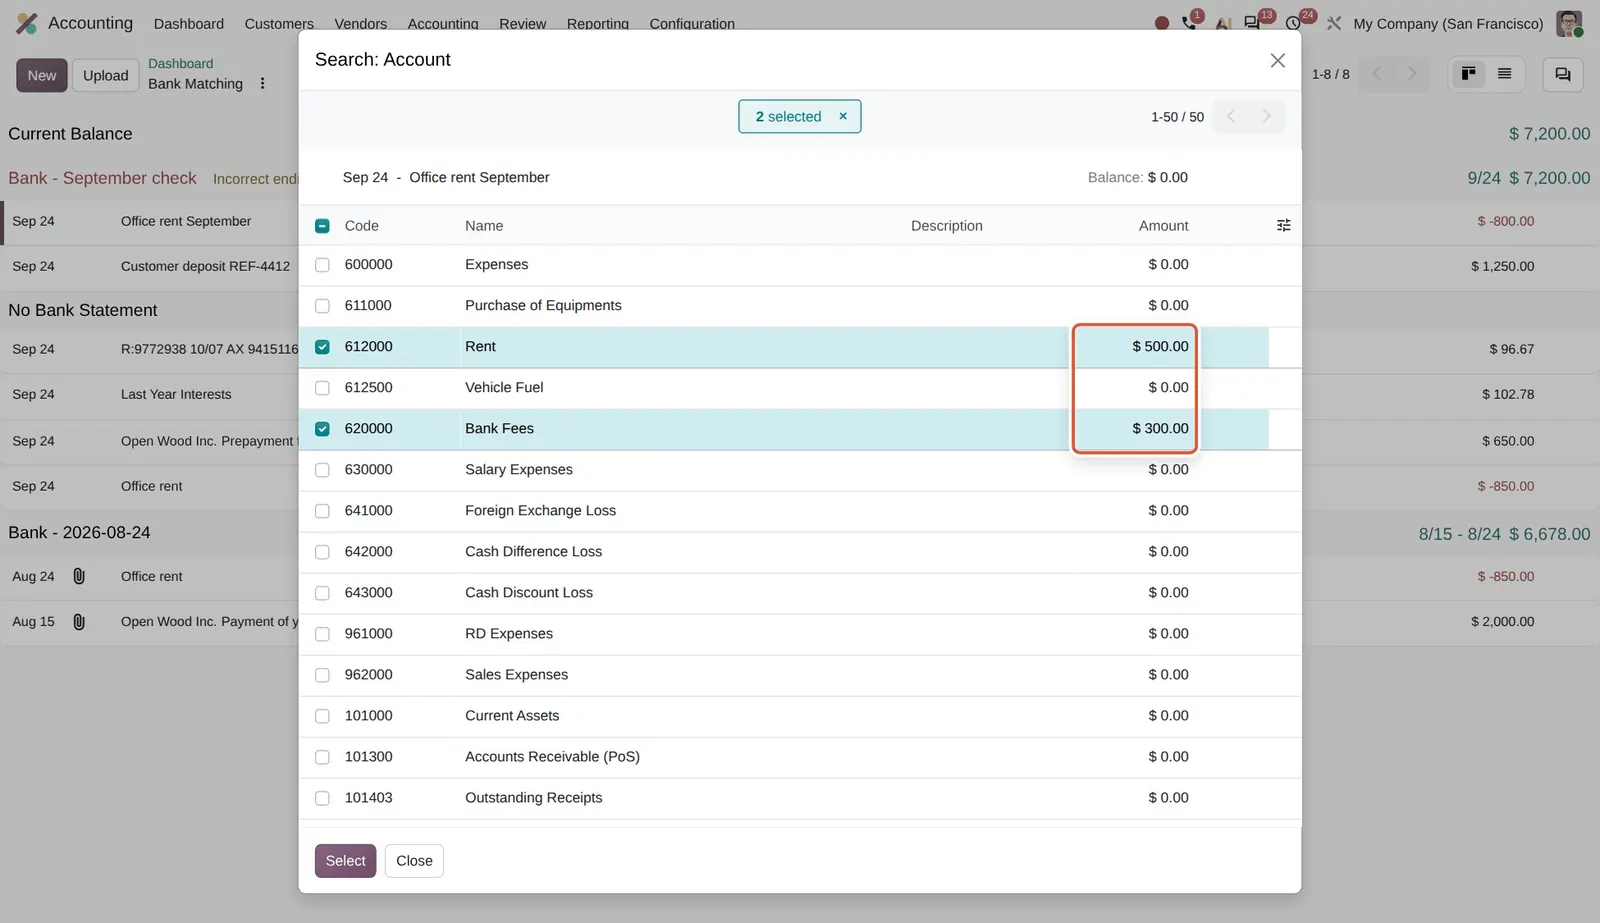Viewport: 1600px width, 923px height.
Task: Click the Select button
Action: 345,861
